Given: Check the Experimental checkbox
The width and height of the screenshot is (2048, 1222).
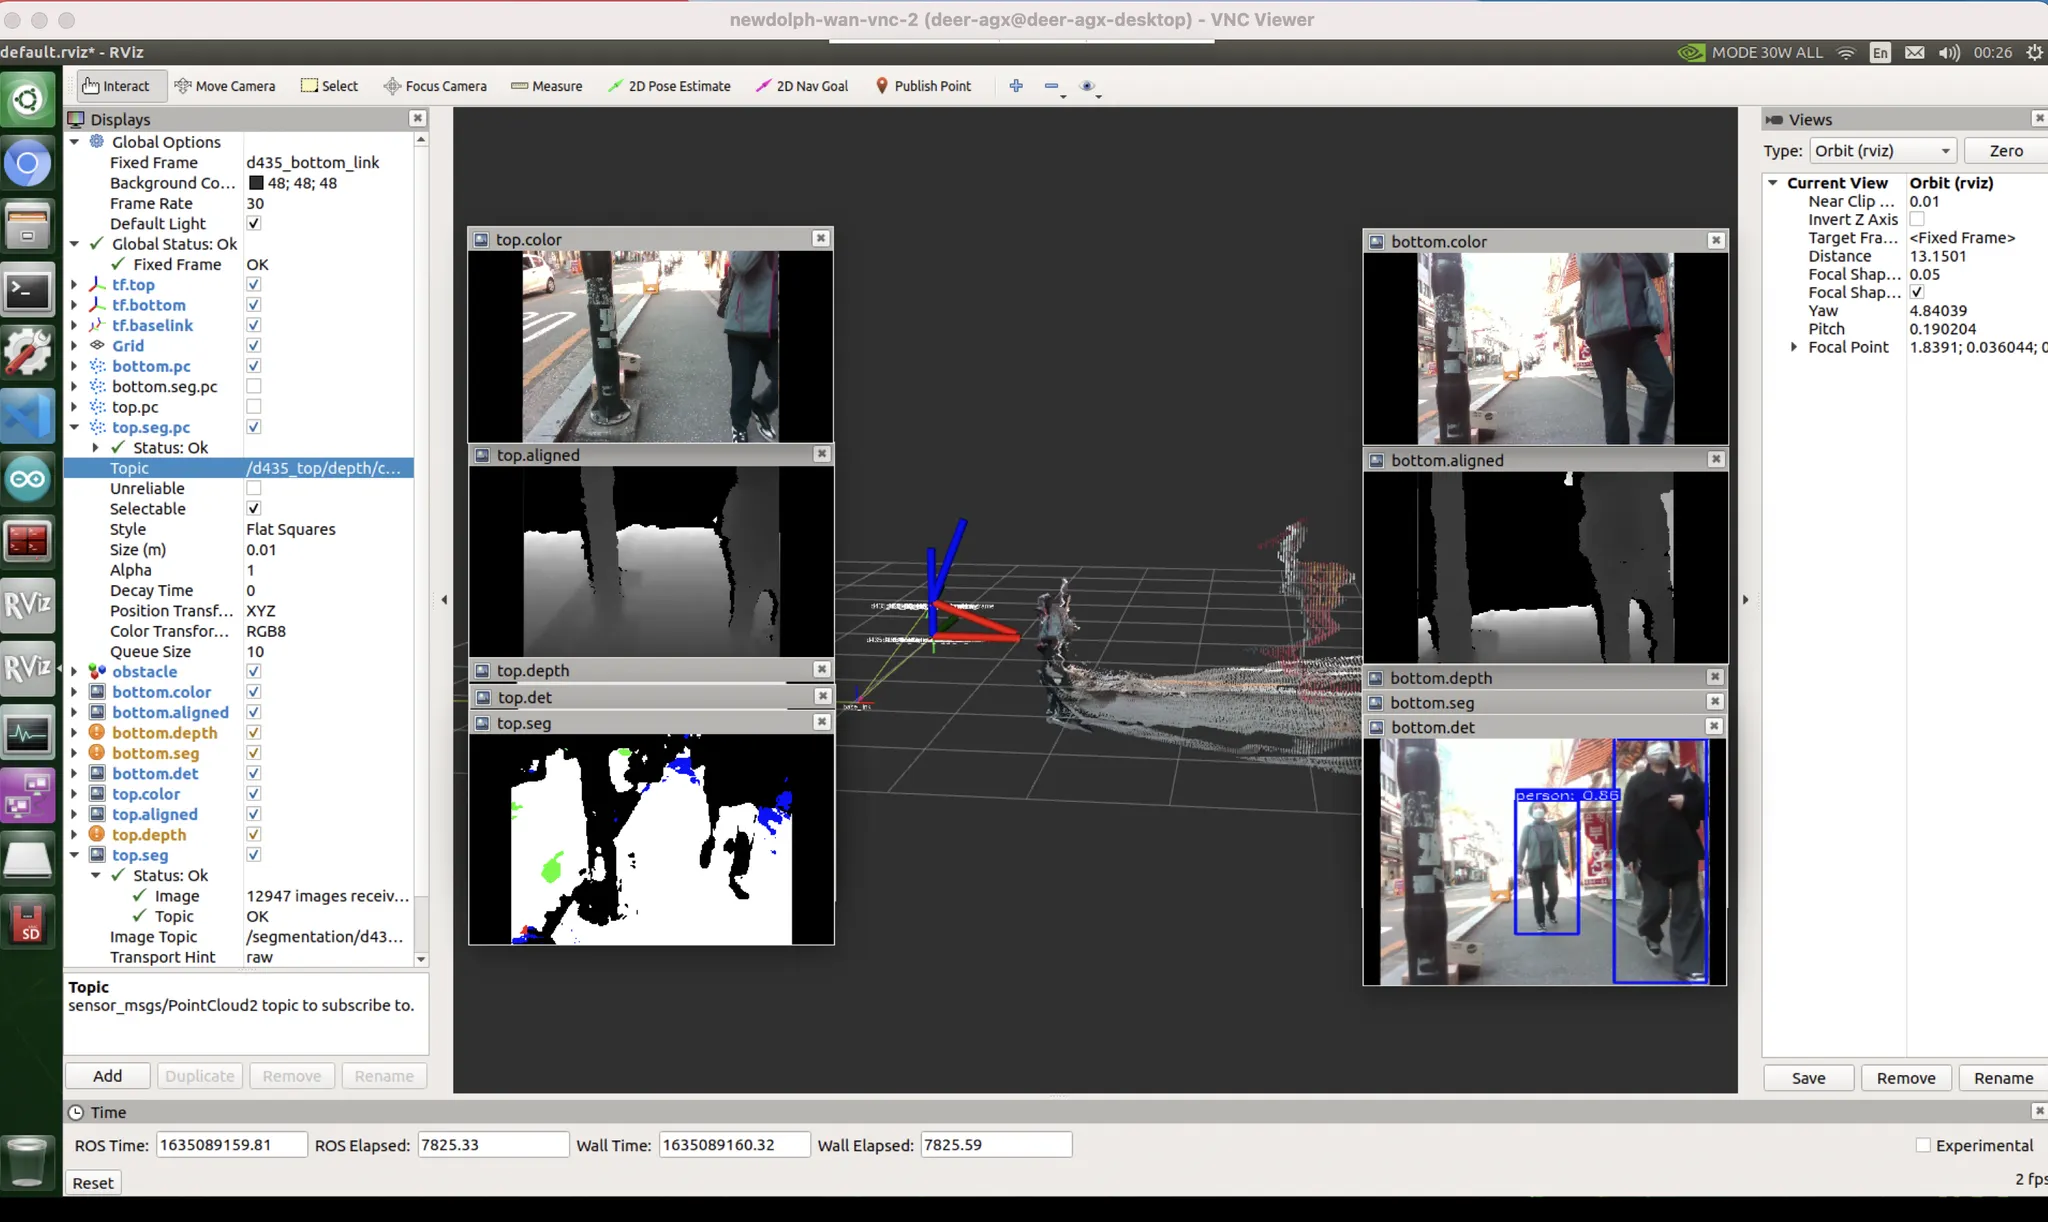Looking at the screenshot, I should 1922,1145.
